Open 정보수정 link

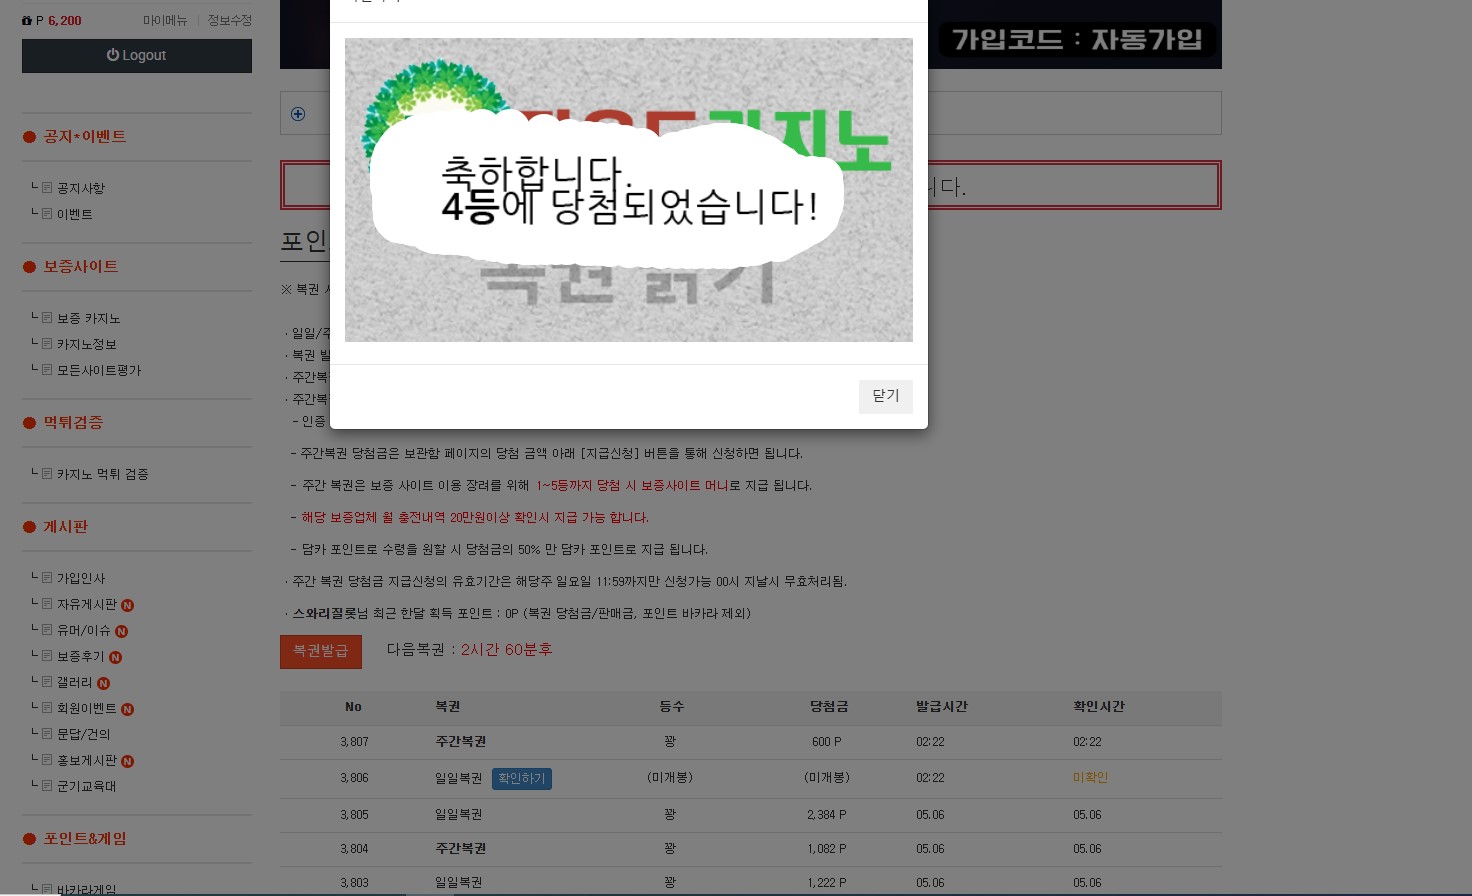click(230, 20)
